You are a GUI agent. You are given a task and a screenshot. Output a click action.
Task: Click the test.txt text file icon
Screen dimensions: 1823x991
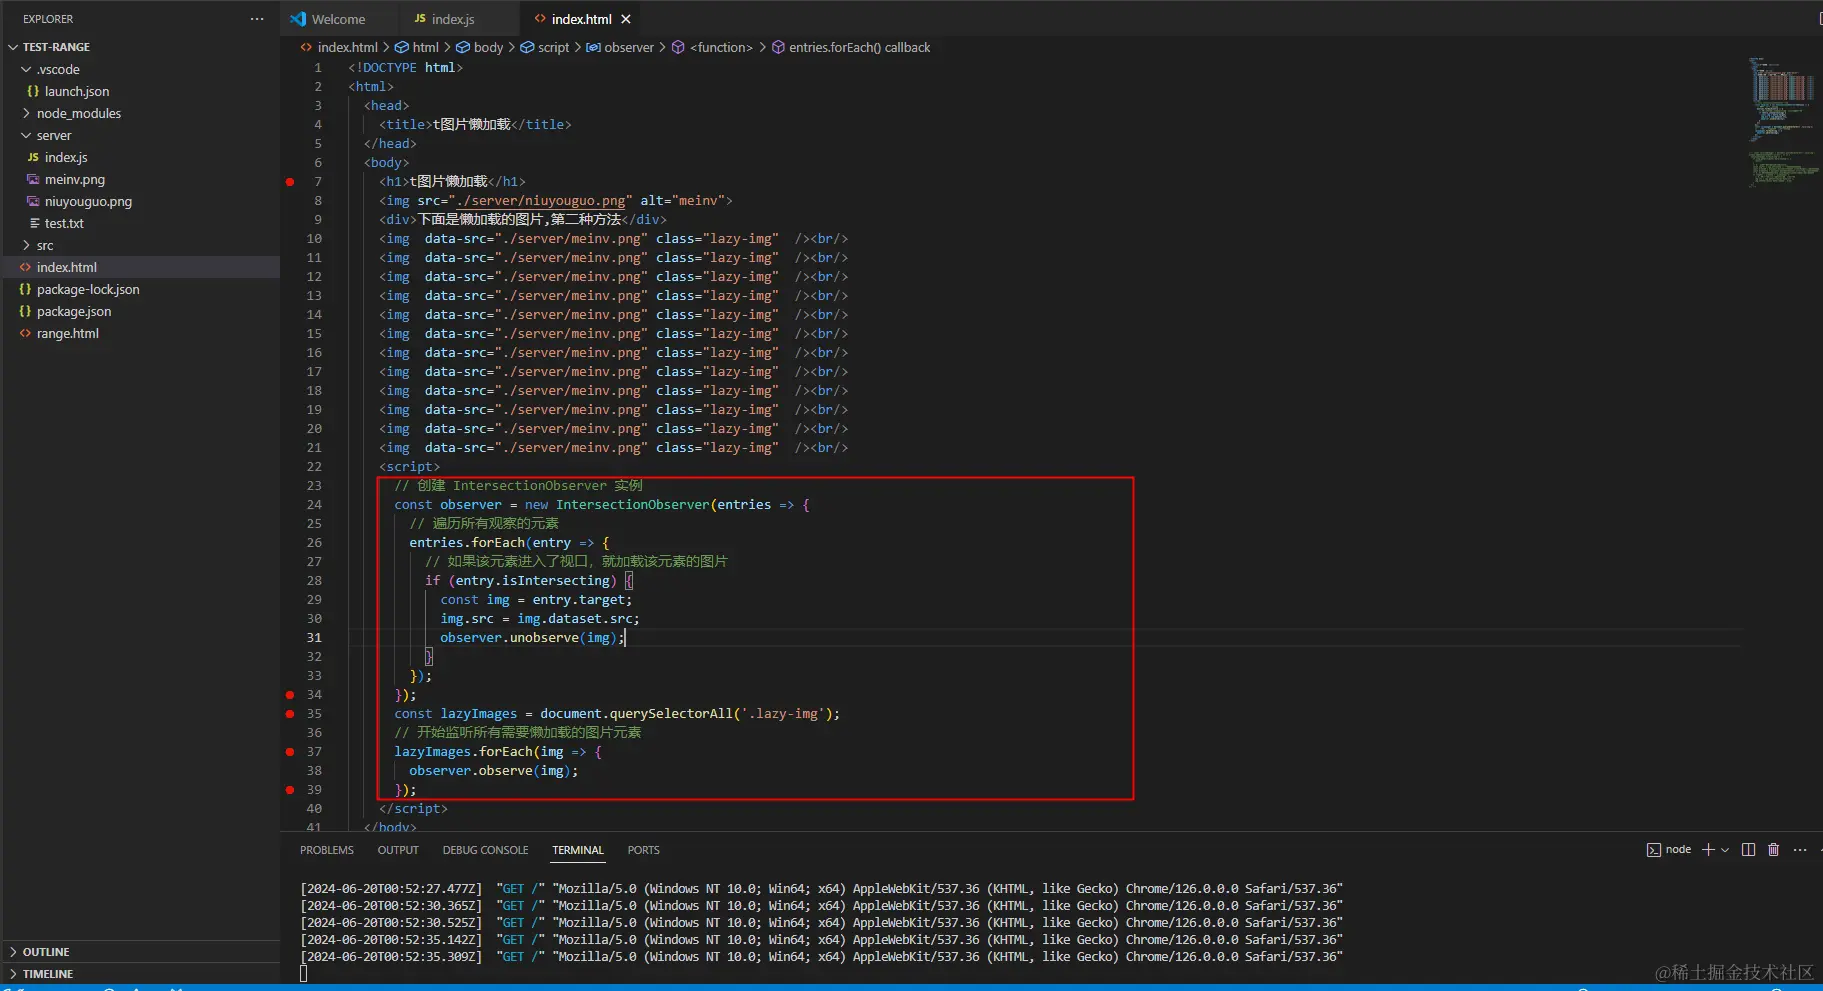(x=35, y=223)
